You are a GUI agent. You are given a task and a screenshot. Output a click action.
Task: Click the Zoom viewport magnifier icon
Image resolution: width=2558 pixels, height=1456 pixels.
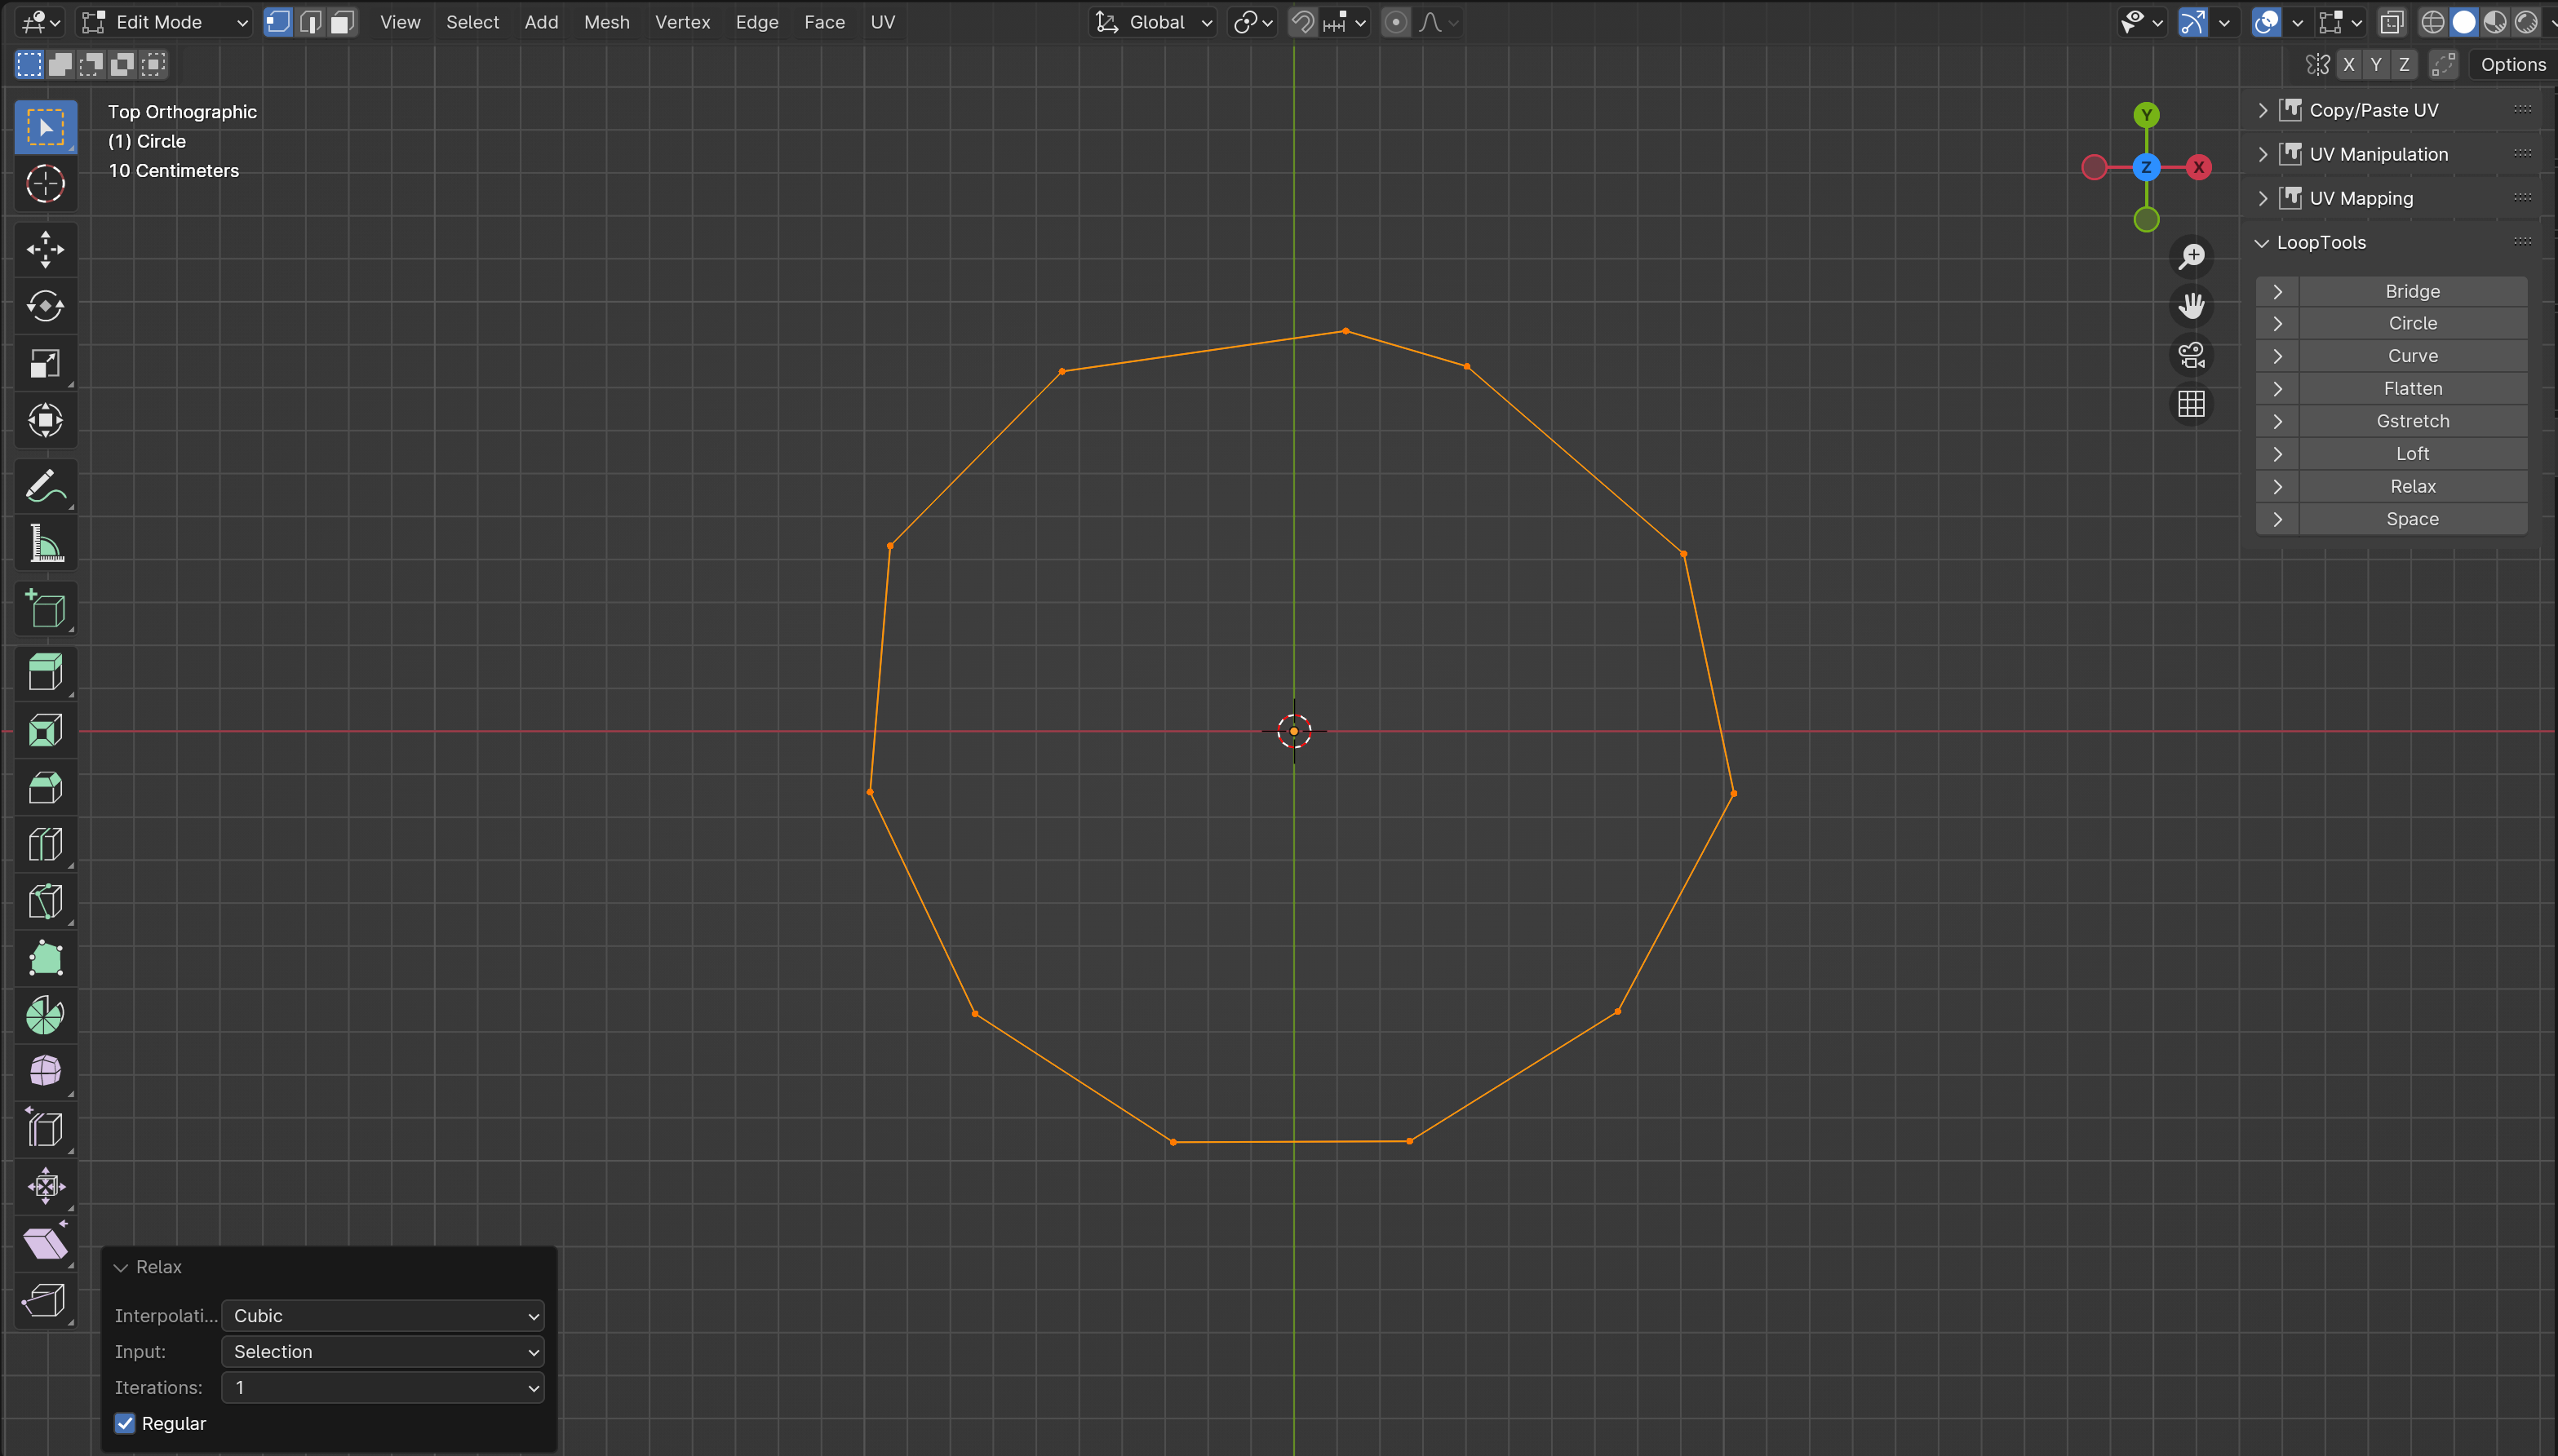click(2191, 257)
